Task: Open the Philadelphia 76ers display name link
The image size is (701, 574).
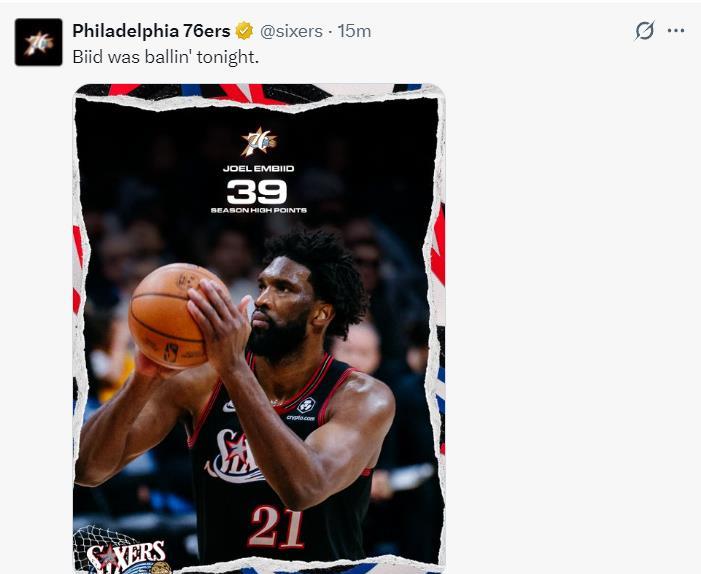Action: point(151,31)
